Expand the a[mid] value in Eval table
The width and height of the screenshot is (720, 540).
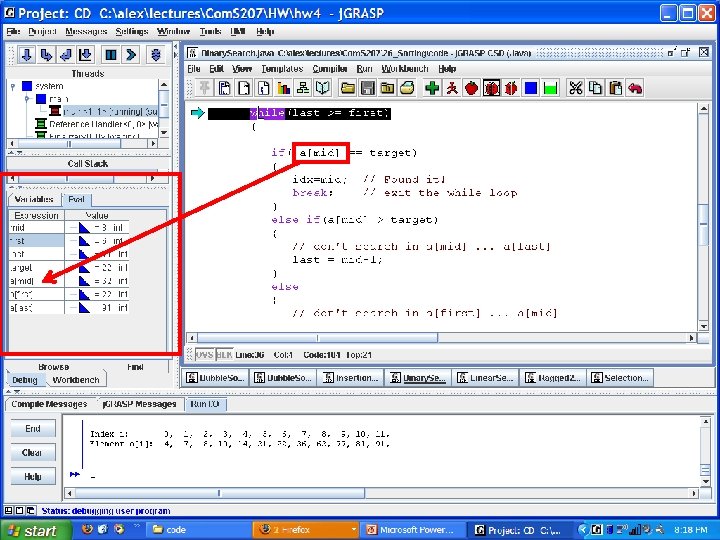click(73, 281)
